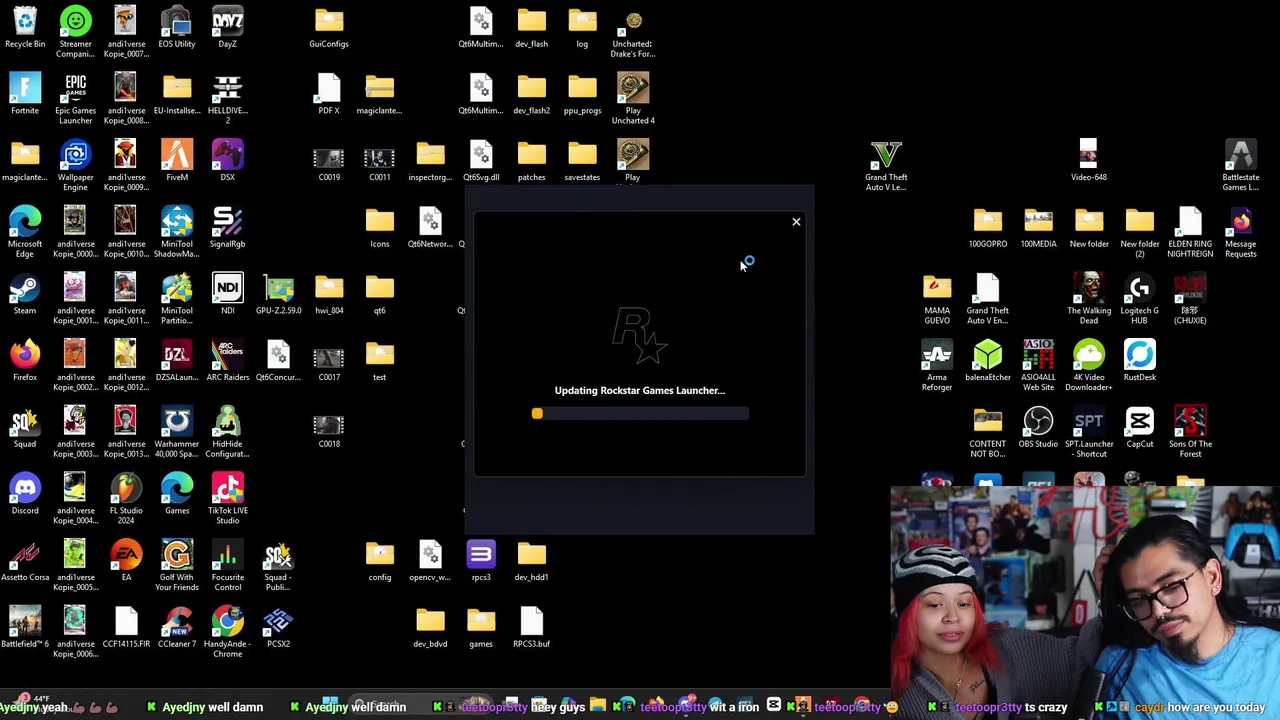Open the Golf With Your Friends icon
1280x720 pixels.
point(177,565)
